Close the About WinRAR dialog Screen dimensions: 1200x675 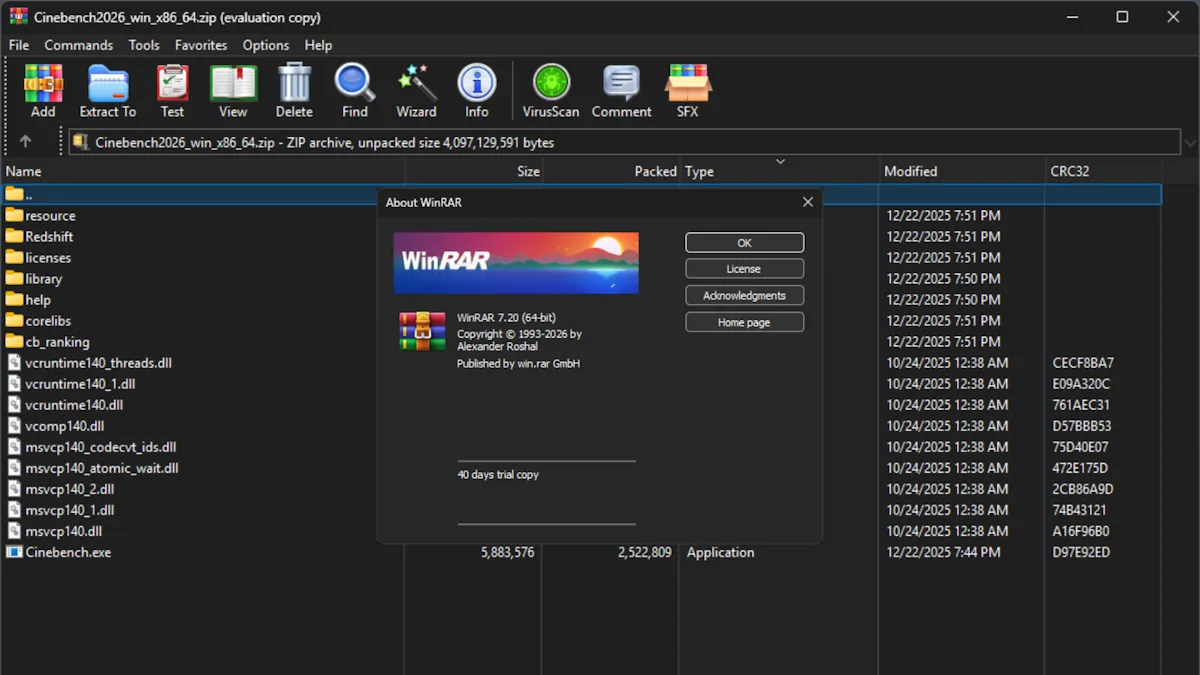808,202
